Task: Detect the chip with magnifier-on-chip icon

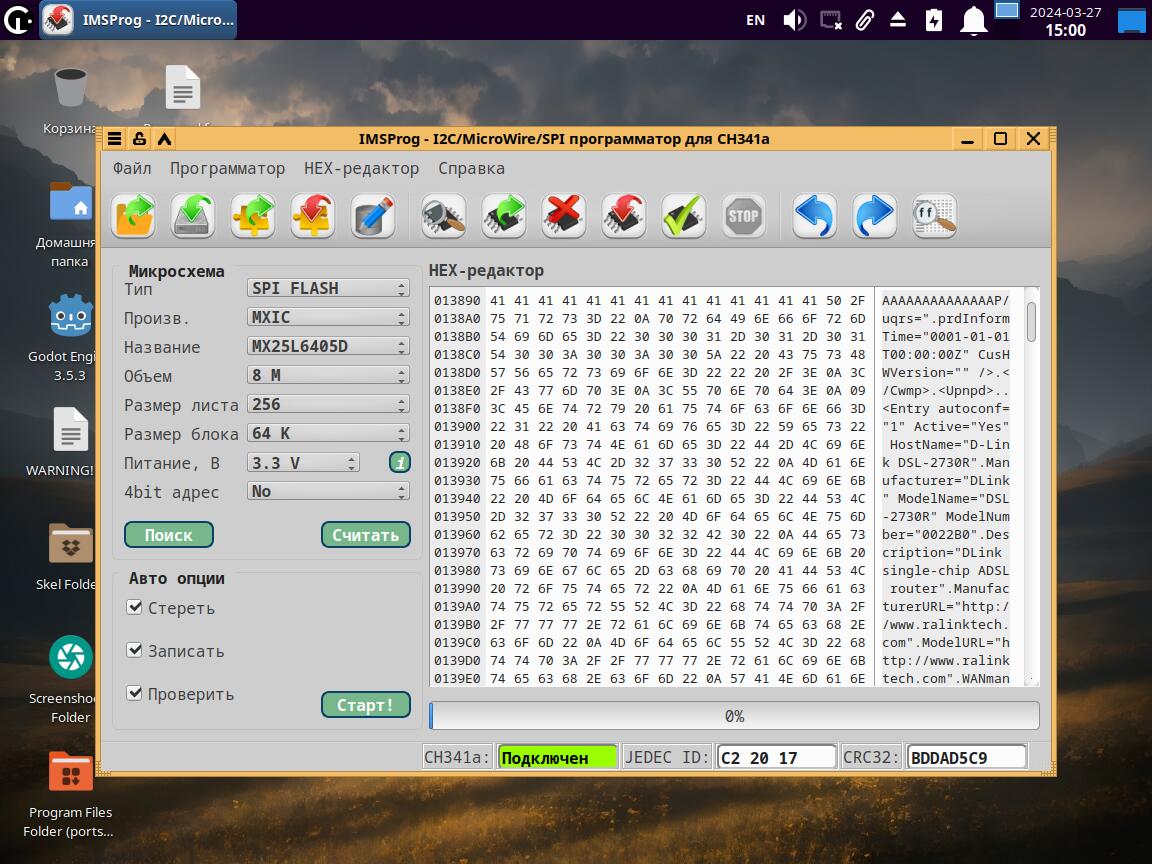Action: point(444,216)
